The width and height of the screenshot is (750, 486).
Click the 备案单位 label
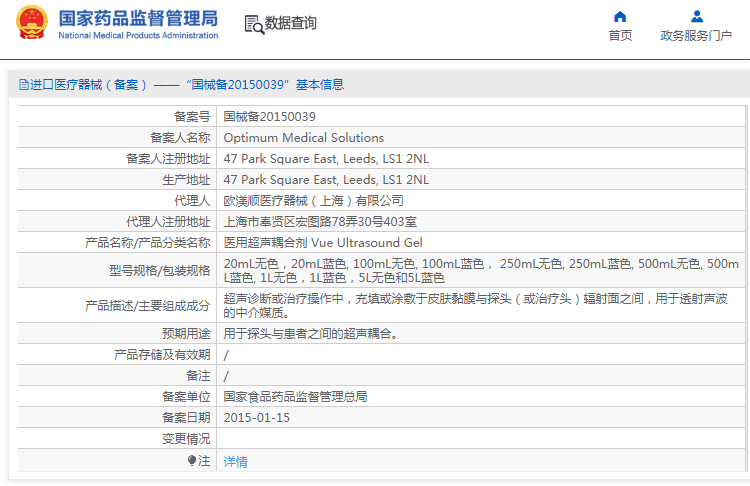click(x=186, y=397)
